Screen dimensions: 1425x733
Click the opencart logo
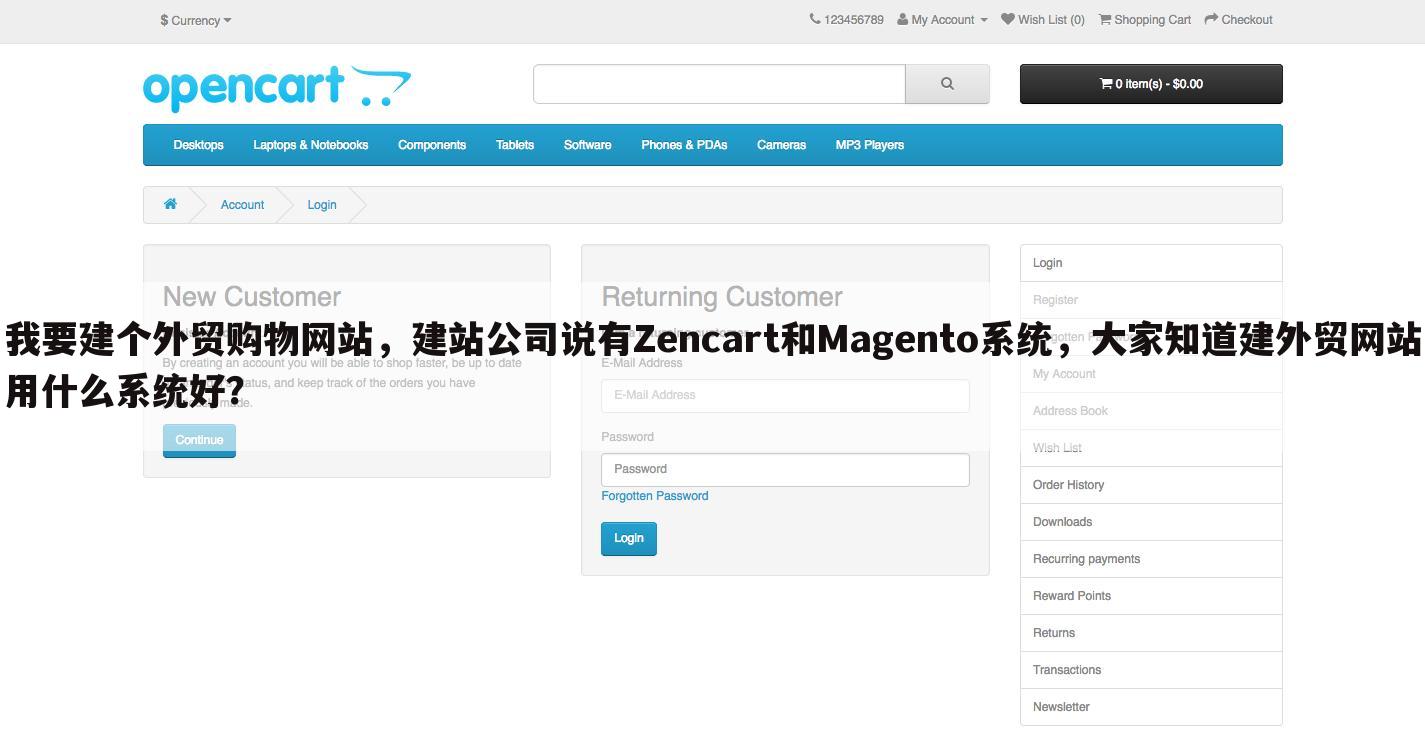pyautogui.click(x=277, y=88)
